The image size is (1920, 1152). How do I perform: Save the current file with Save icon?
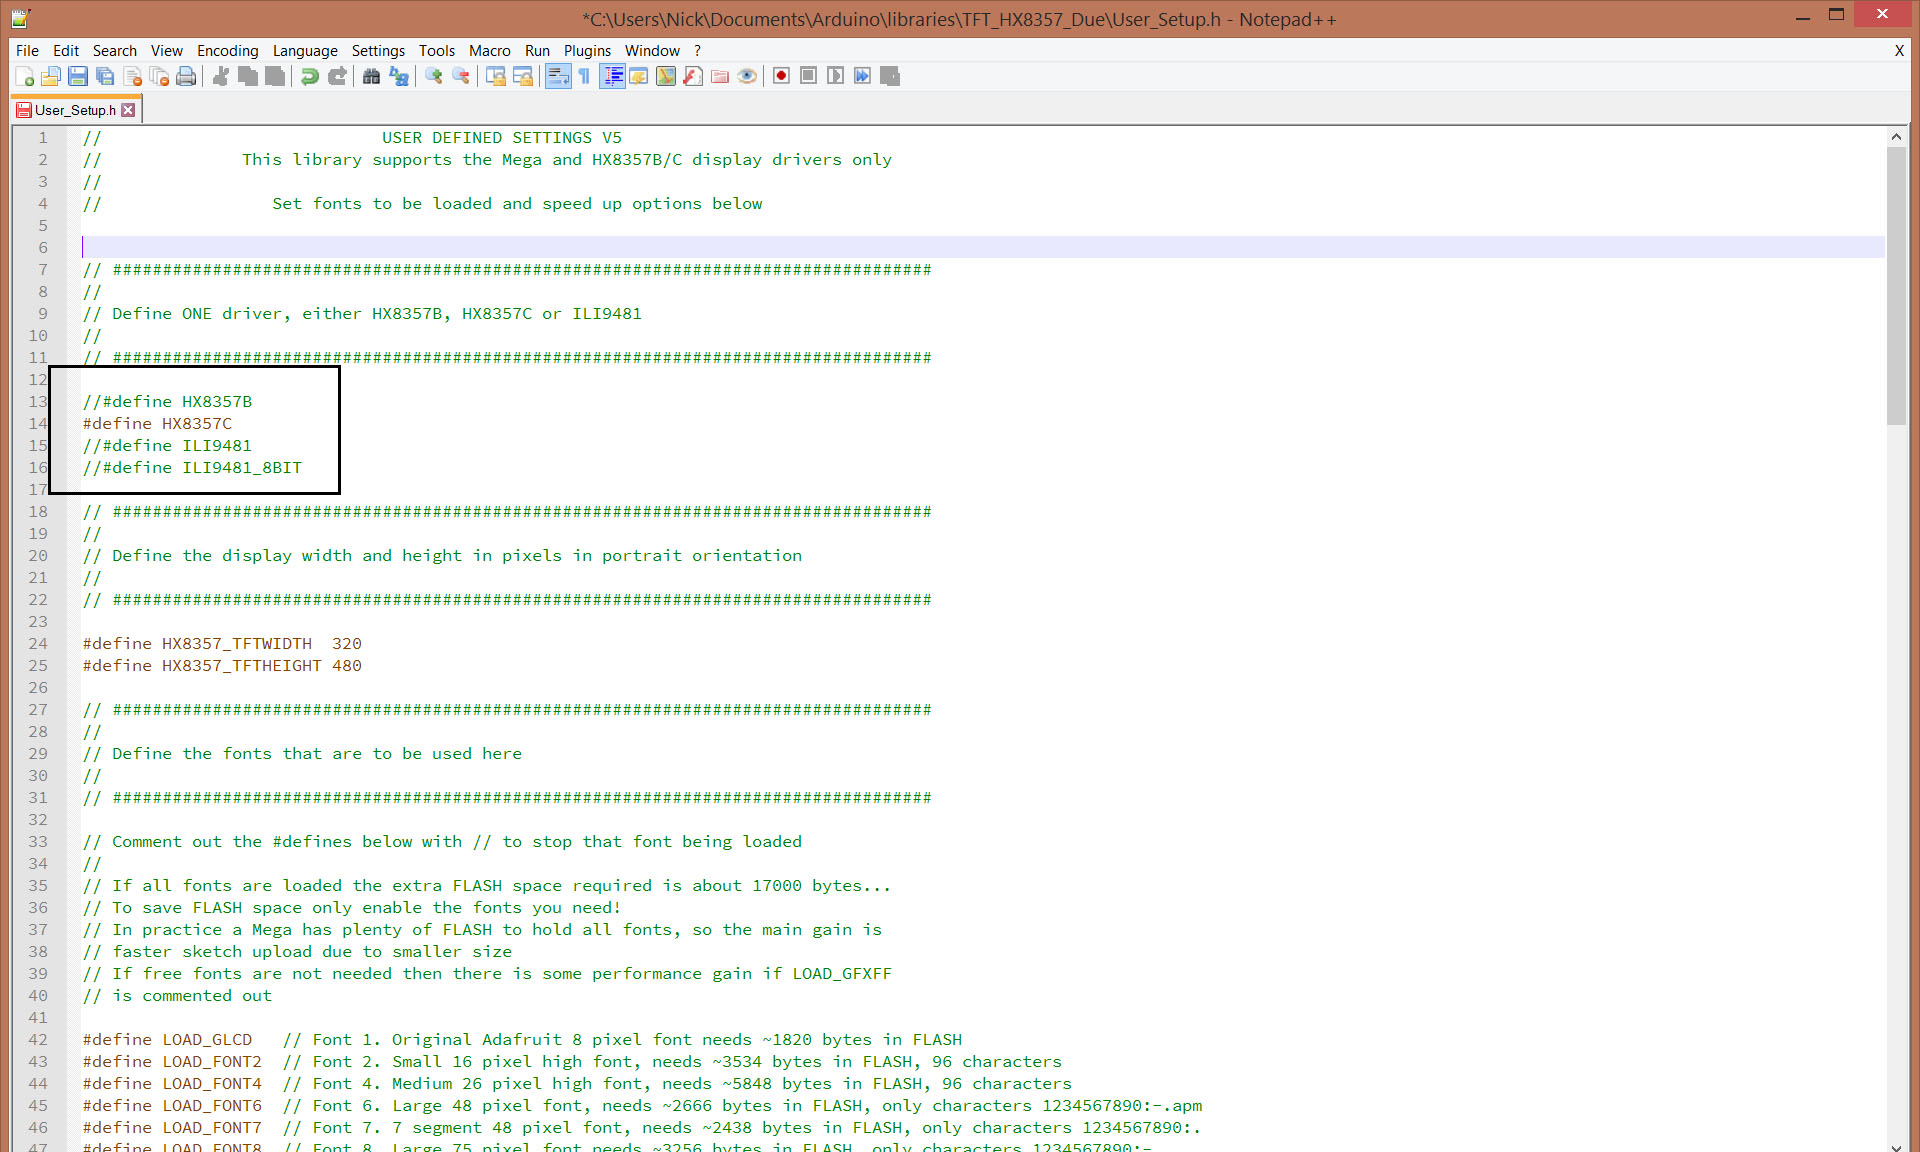click(x=78, y=77)
